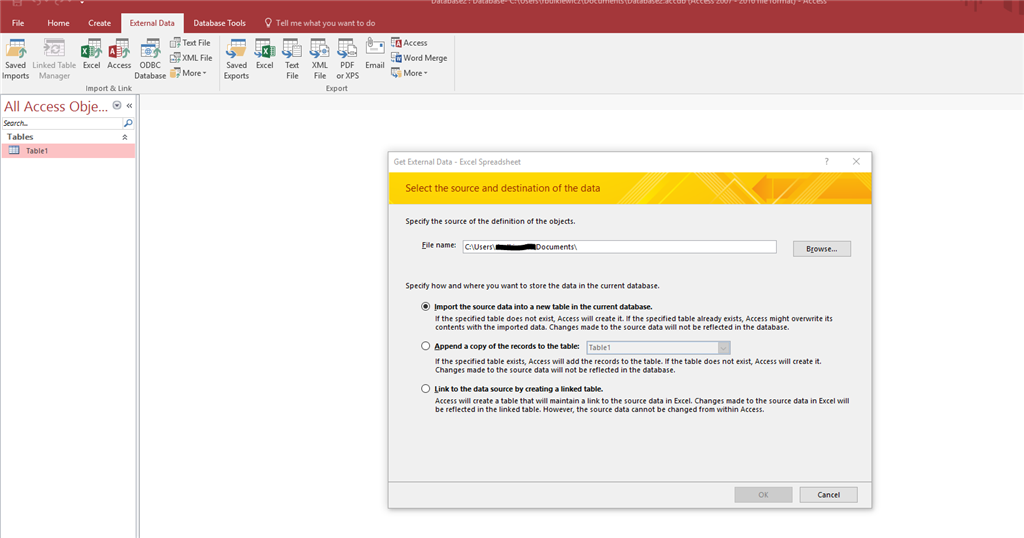Select Table1 in navigation pane
Viewport: 1024px width, 538px height.
(68, 151)
